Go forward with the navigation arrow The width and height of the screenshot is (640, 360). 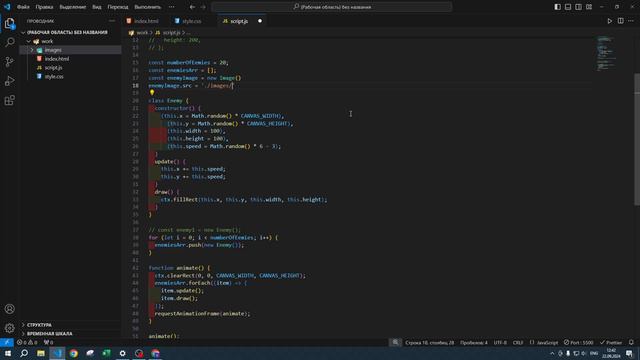point(203,7)
